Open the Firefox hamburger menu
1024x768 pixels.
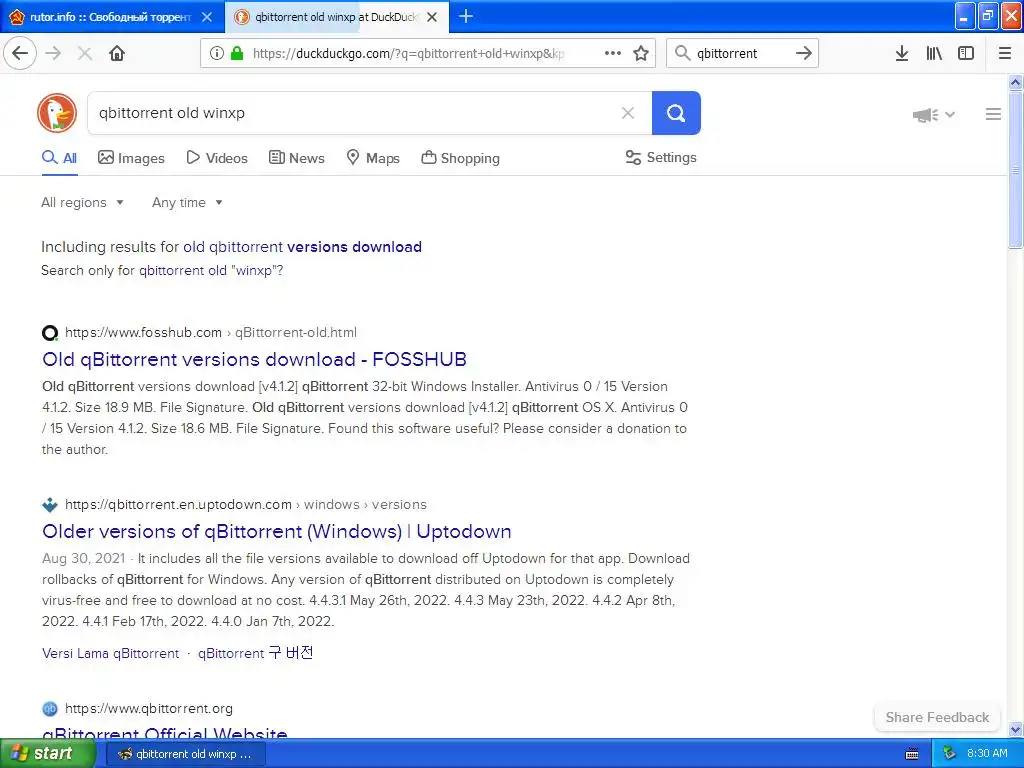point(1005,53)
